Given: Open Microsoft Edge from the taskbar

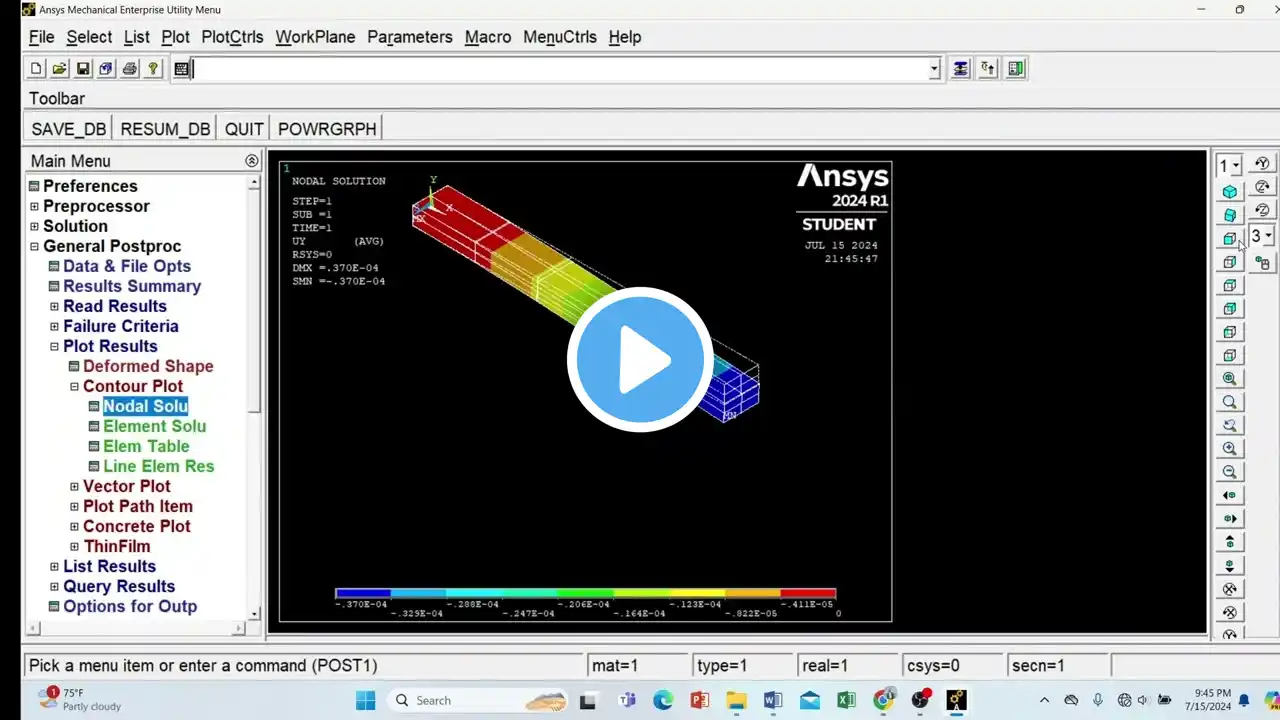Looking at the screenshot, I should [663, 700].
